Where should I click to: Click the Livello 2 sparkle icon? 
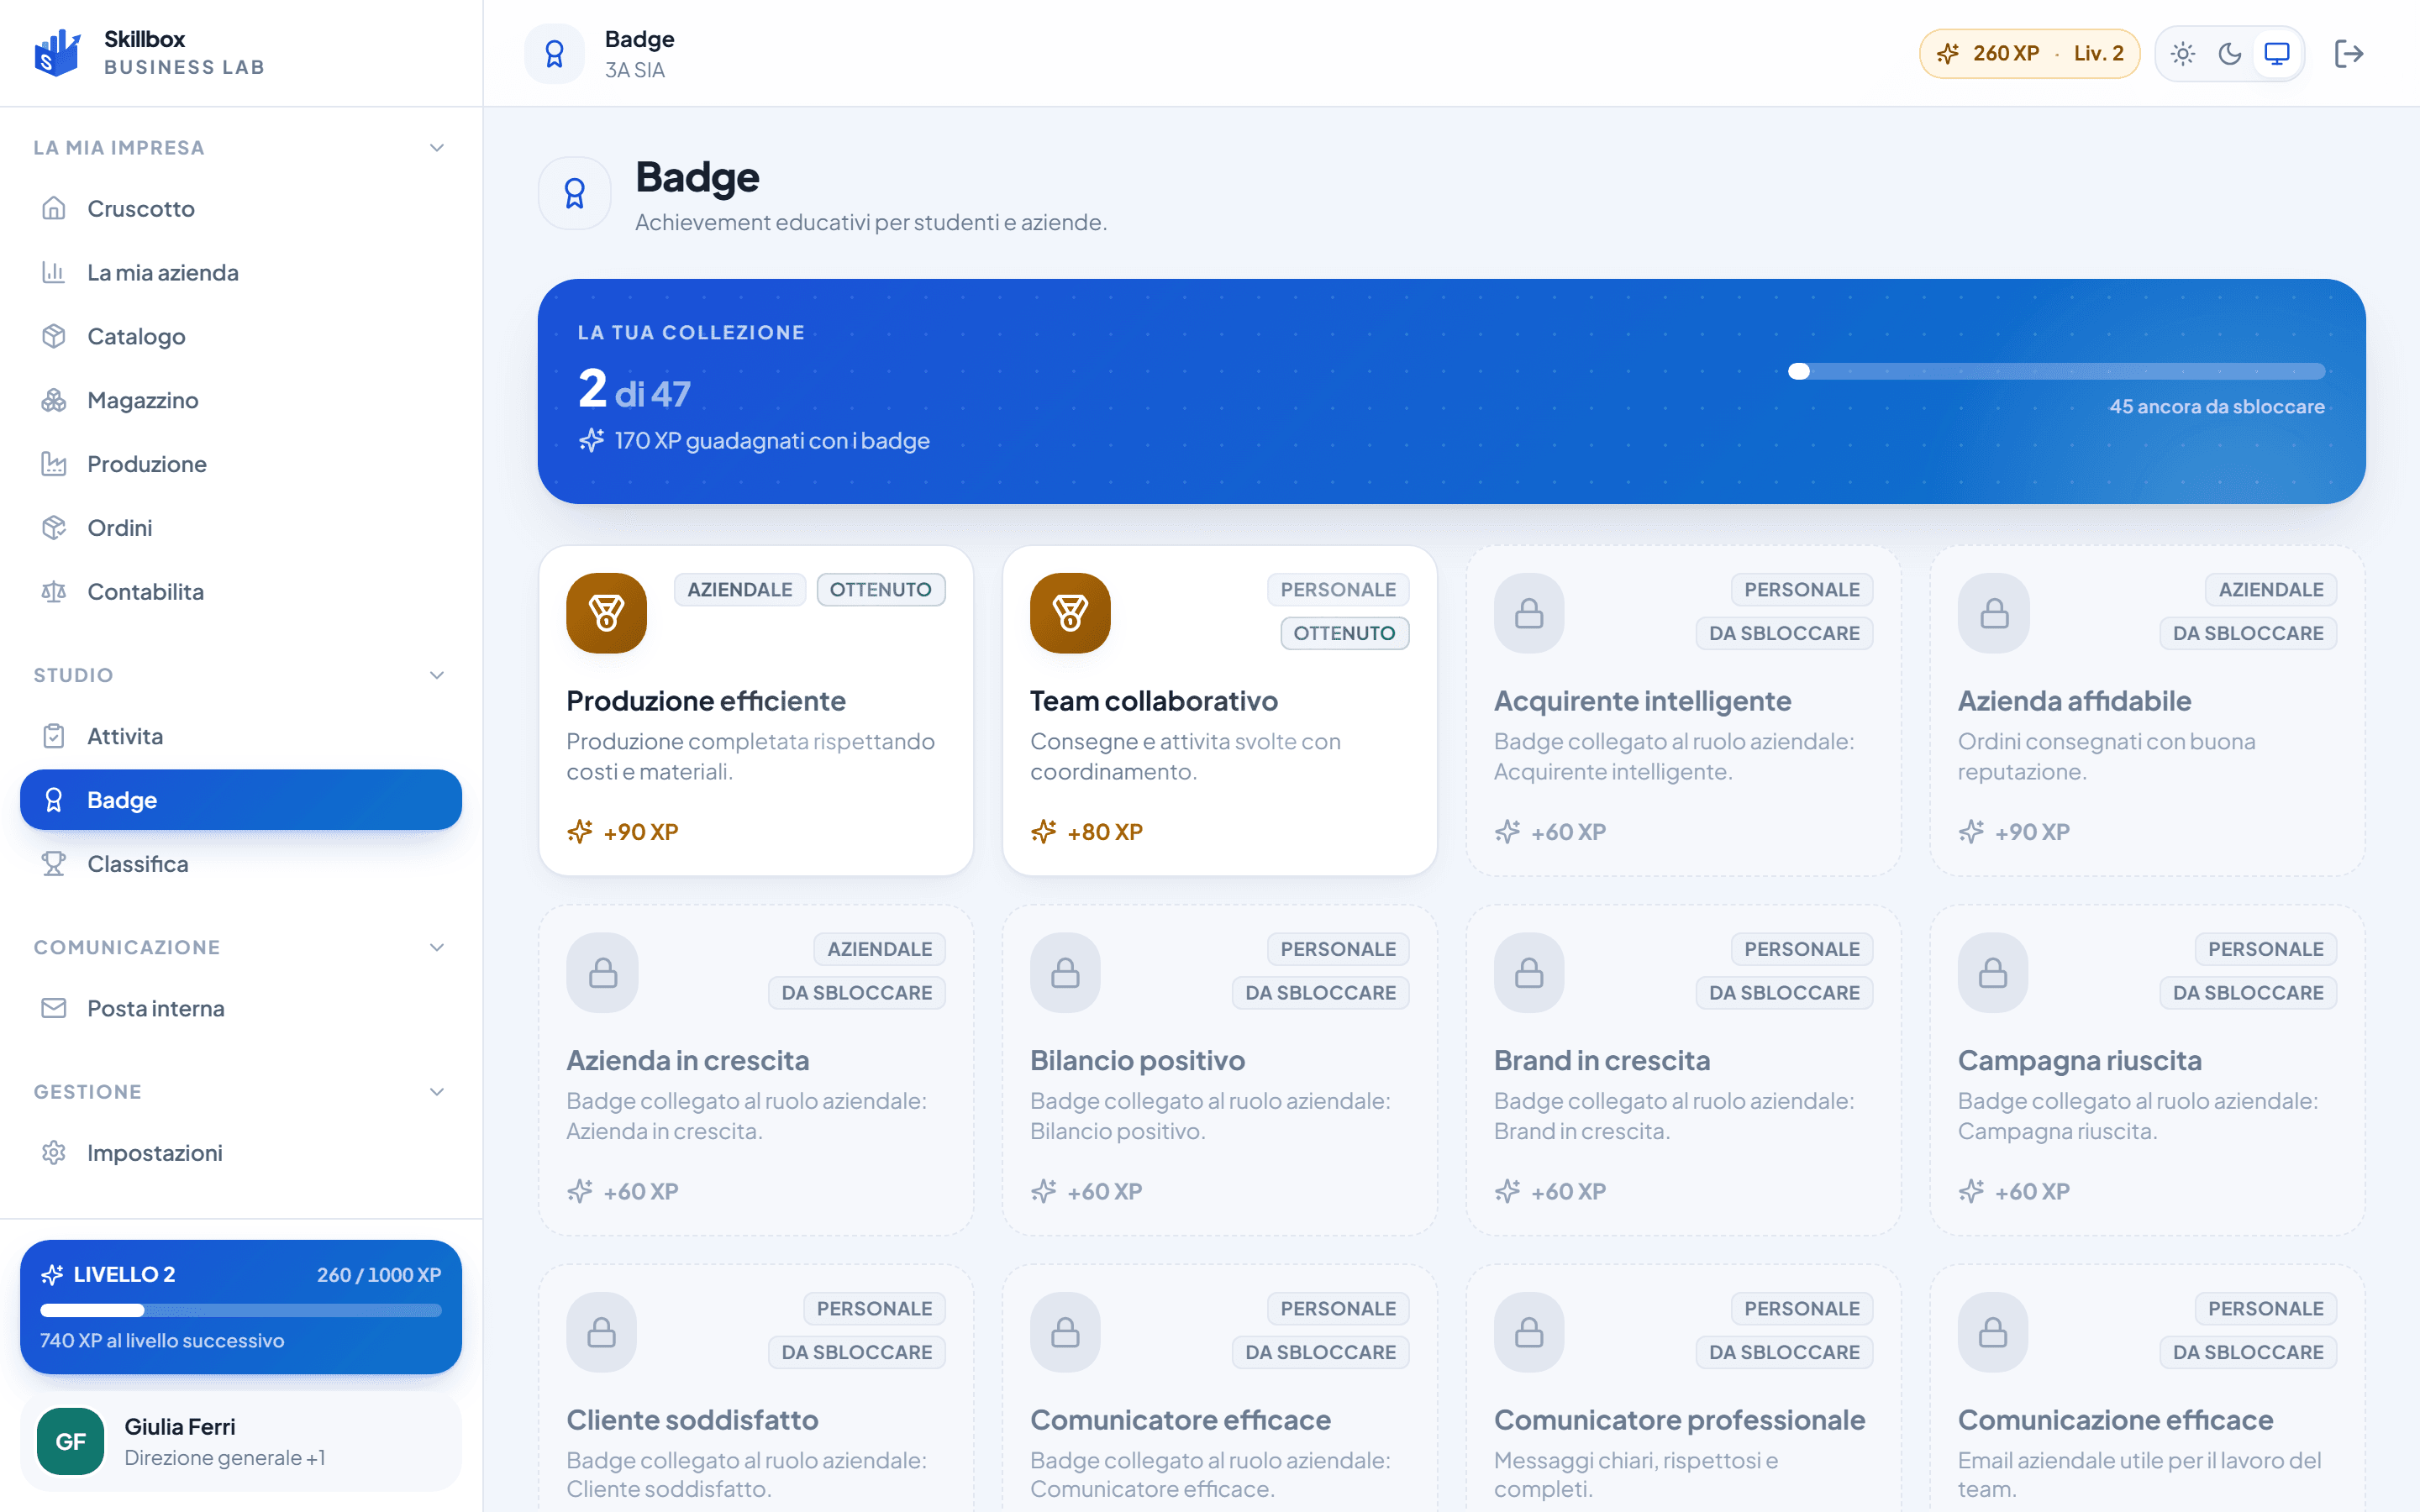(52, 1275)
